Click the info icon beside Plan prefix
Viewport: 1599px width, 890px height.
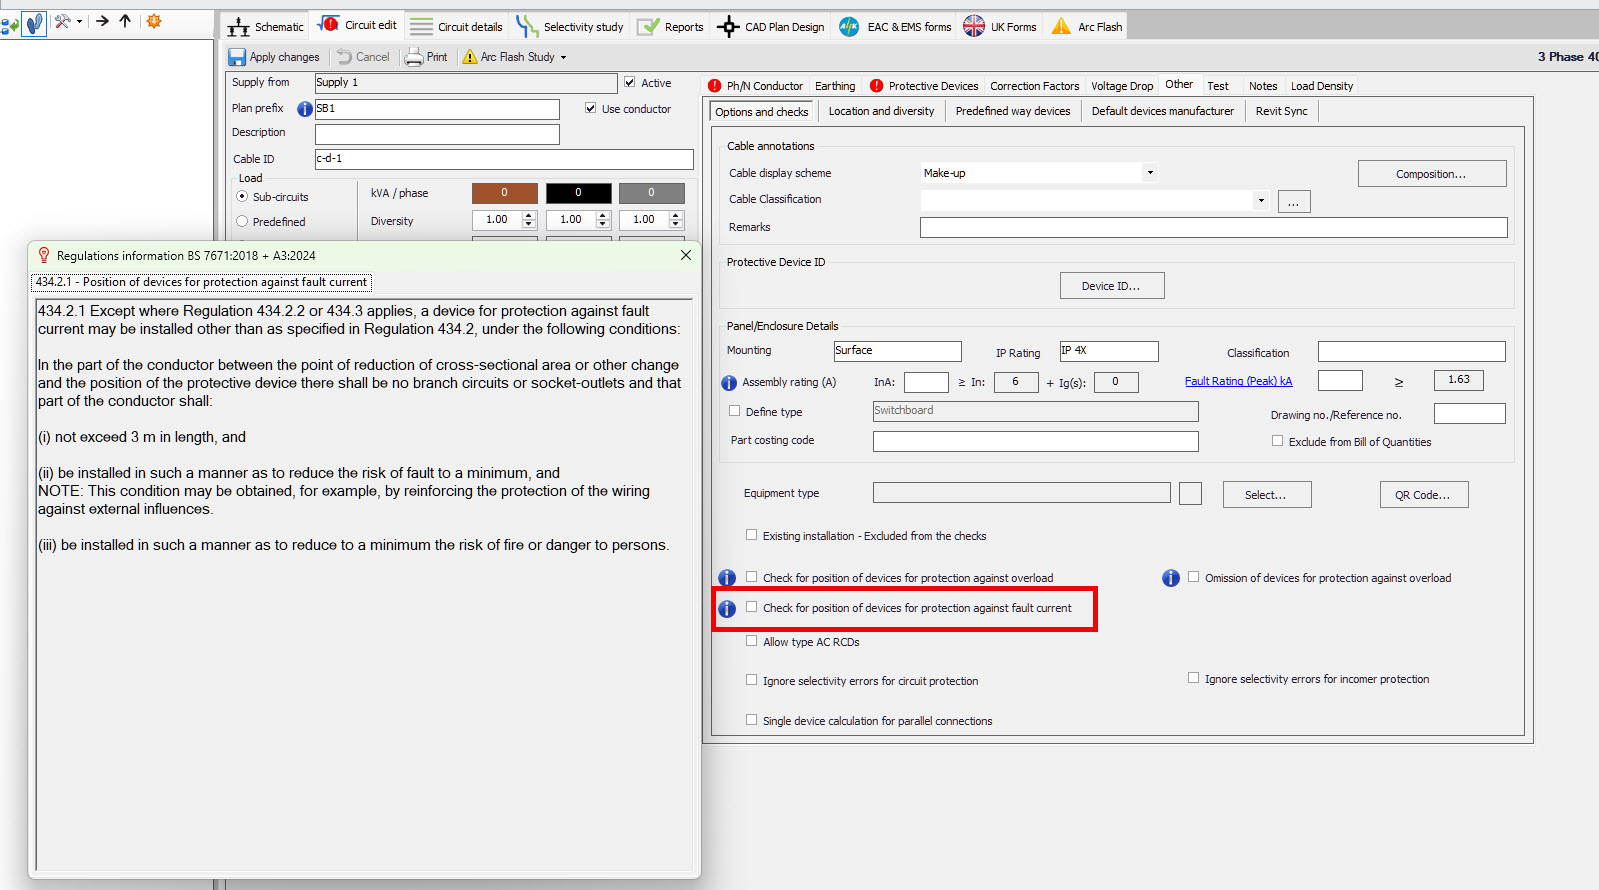click(x=304, y=109)
